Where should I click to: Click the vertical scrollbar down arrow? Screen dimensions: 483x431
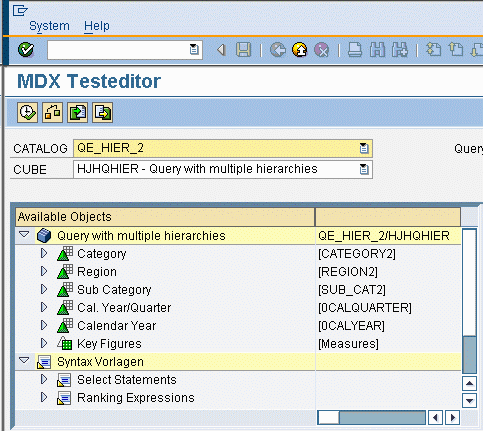[x=469, y=400]
